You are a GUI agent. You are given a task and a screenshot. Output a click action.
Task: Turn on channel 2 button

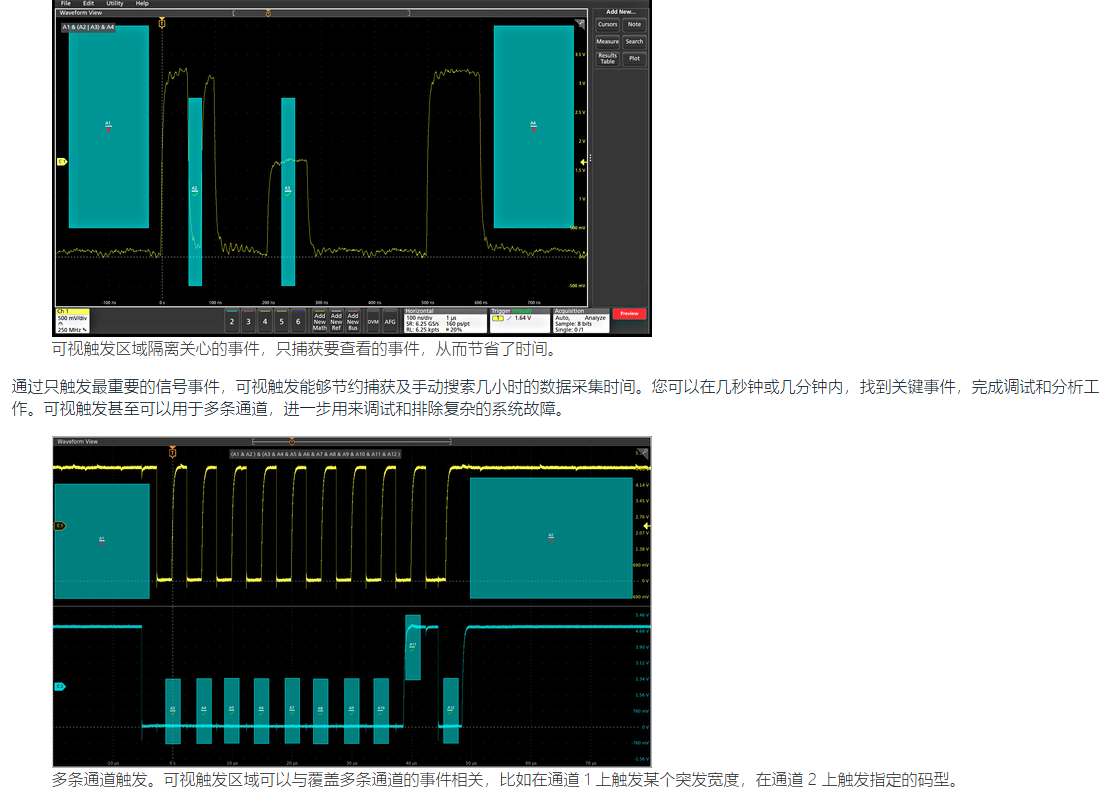[x=232, y=321]
